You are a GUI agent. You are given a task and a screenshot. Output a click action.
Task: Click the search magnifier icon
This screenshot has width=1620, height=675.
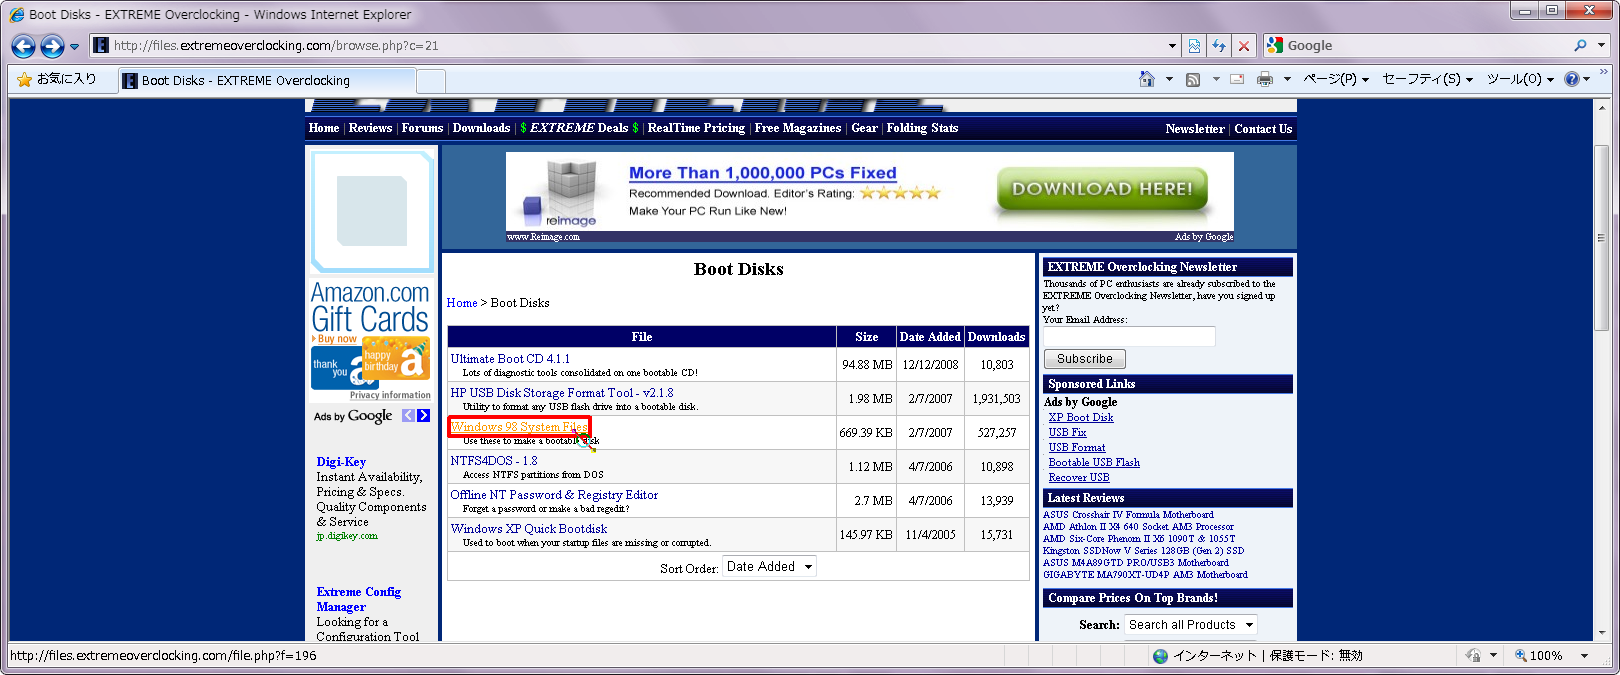(1580, 46)
